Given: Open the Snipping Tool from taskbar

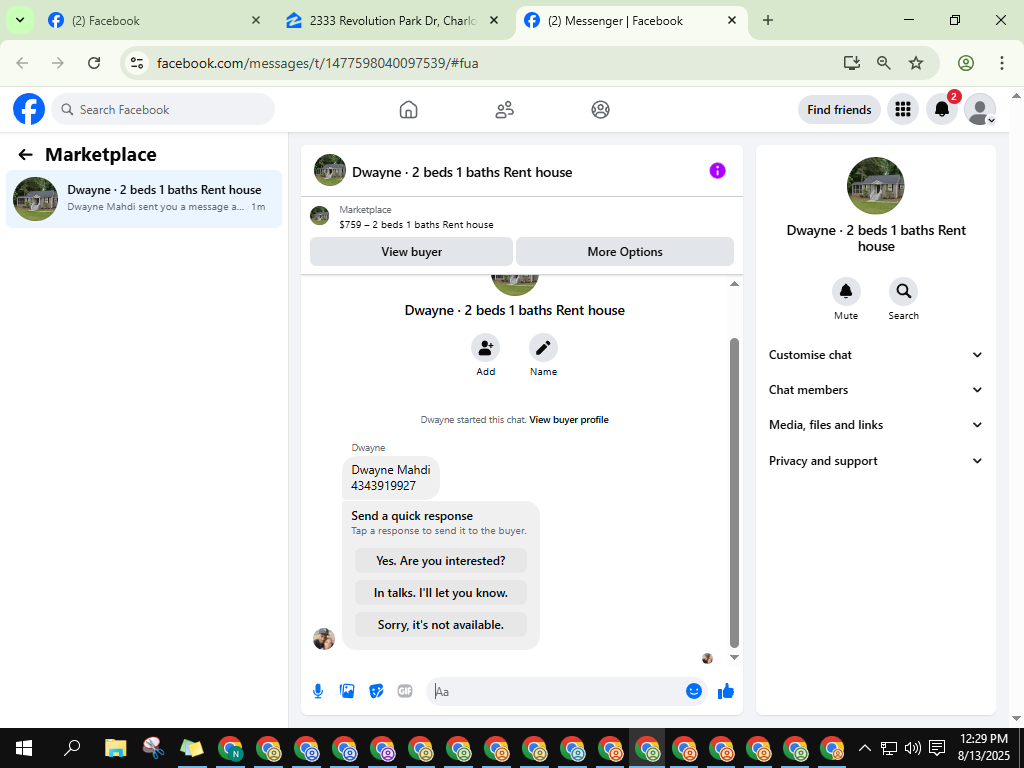Looking at the screenshot, I should (153, 748).
